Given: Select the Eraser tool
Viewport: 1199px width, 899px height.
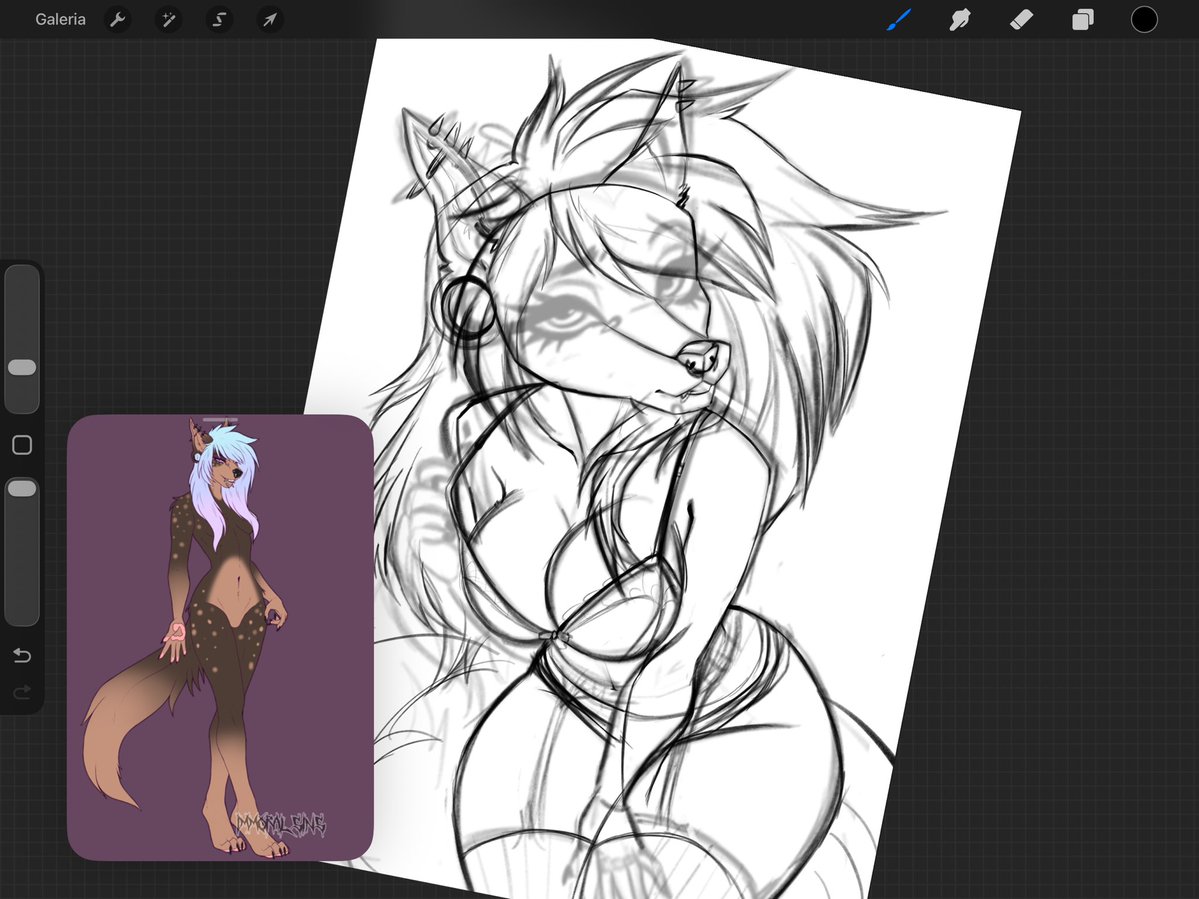Looking at the screenshot, I should click(x=1022, y=19).
